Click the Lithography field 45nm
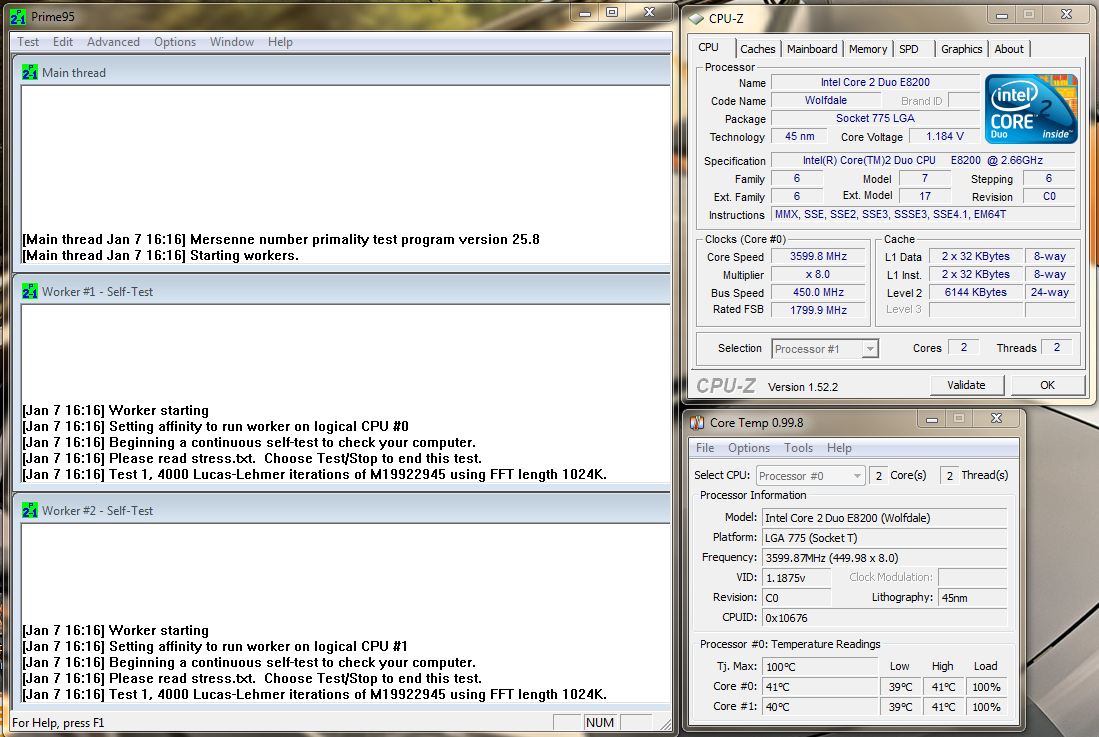This screenshot has width=1099, height=737. point(973,598)
